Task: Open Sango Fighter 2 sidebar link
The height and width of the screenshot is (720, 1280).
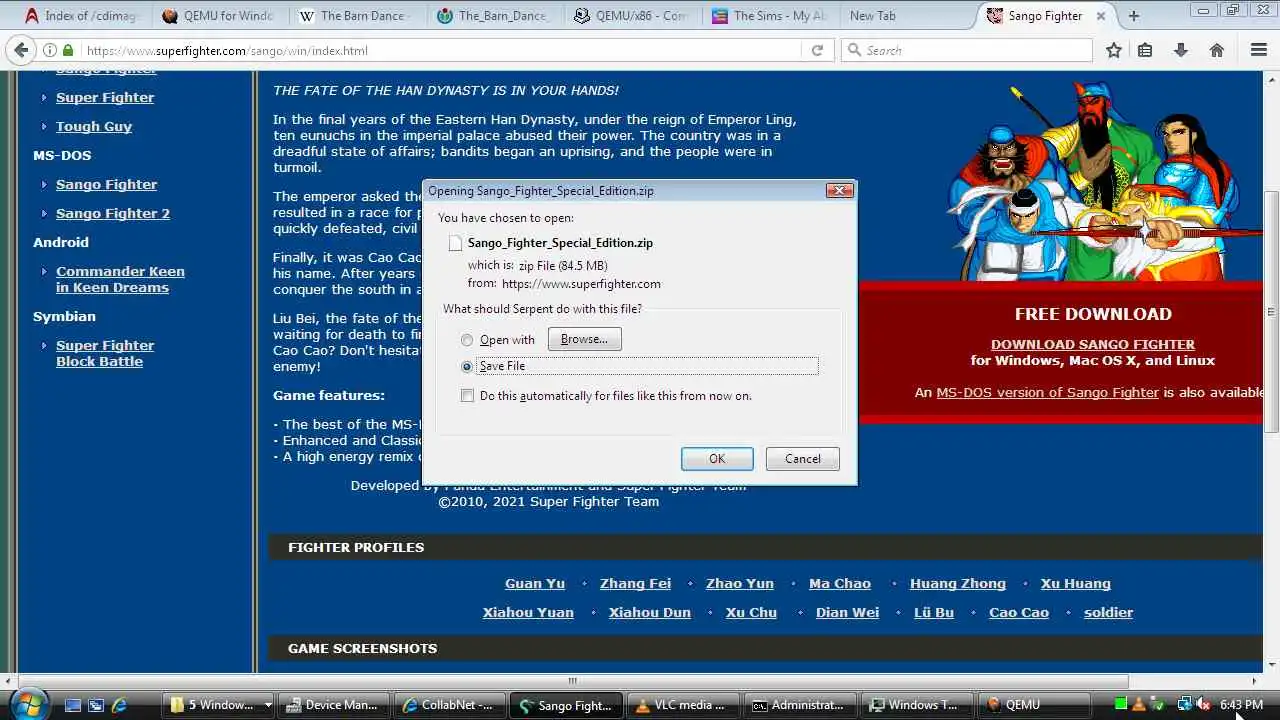Action: tap(113, 213)
